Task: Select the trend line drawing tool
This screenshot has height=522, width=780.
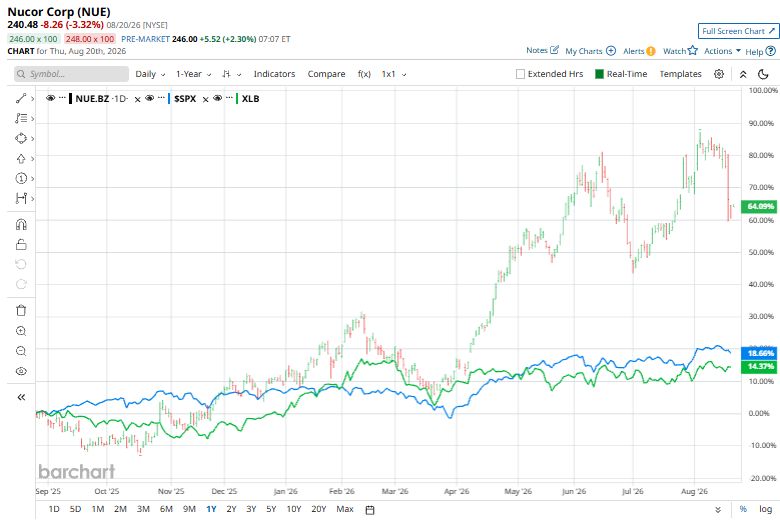Action: click(x=21, y=99)
